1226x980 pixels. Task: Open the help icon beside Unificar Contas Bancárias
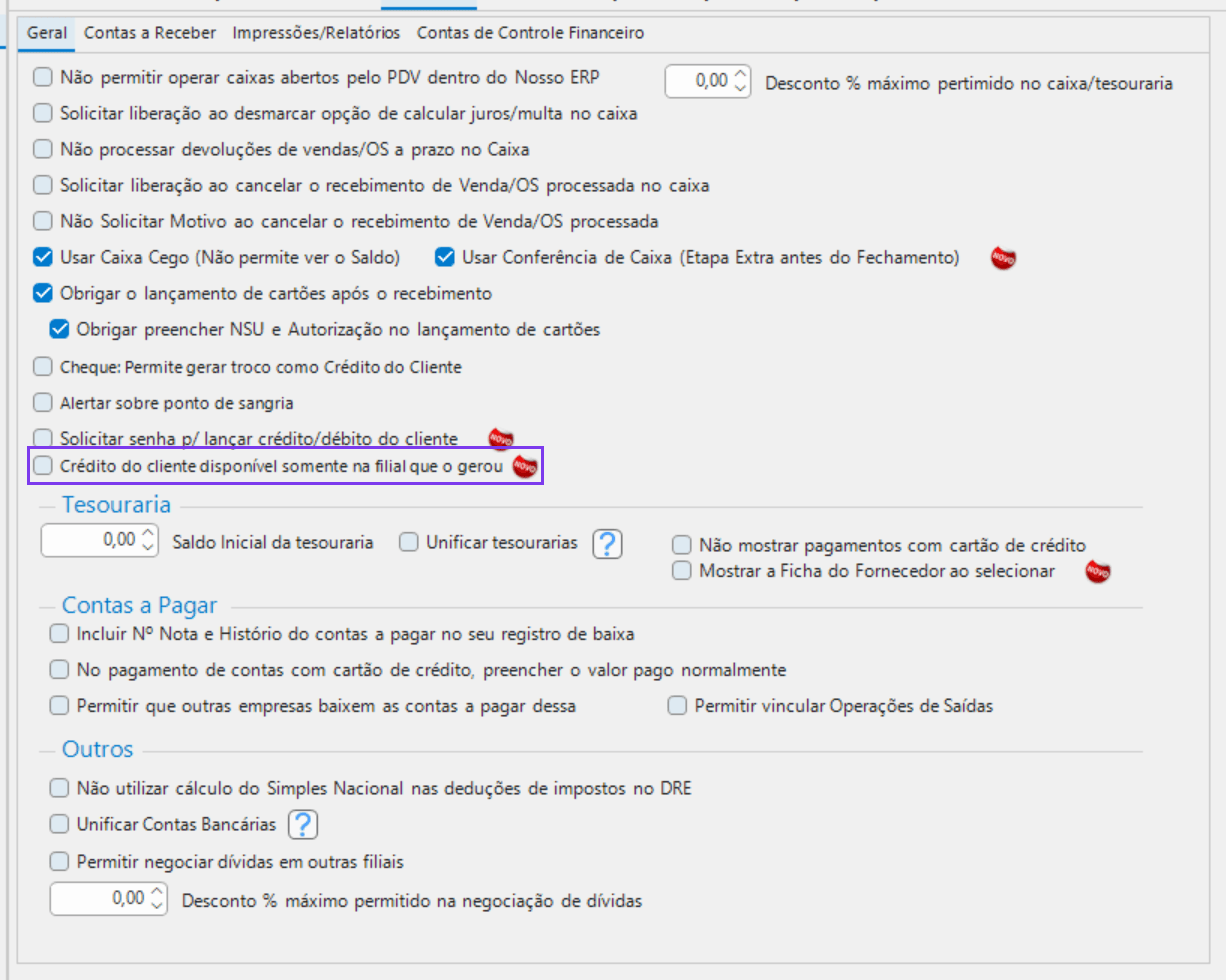(x=303, y=824)
